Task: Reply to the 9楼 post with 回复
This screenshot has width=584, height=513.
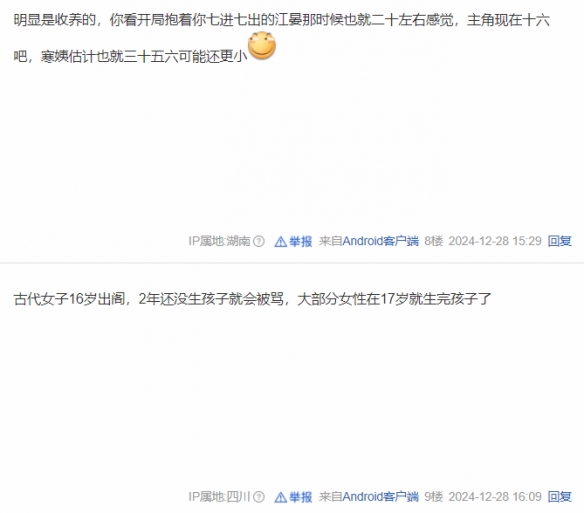Action: (559, 497)
